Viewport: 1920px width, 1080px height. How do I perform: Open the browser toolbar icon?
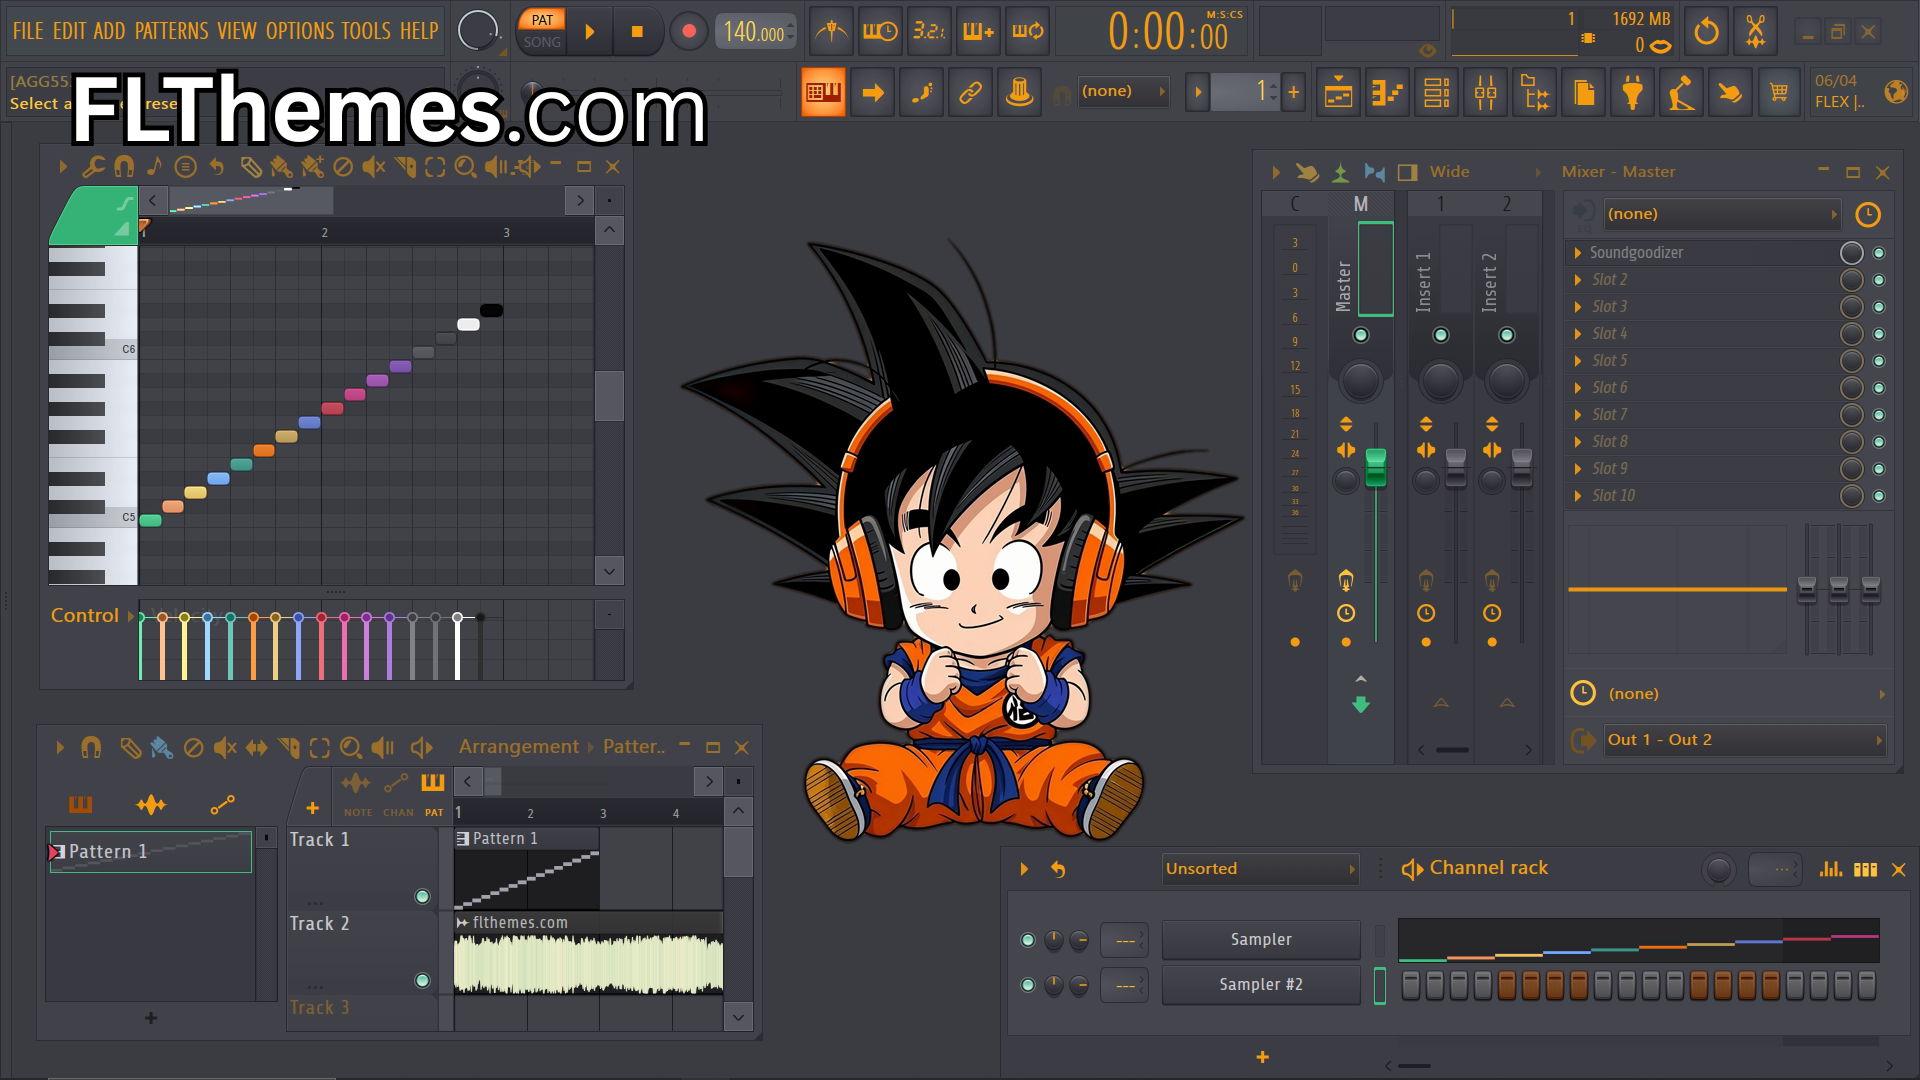(1535, 93)
